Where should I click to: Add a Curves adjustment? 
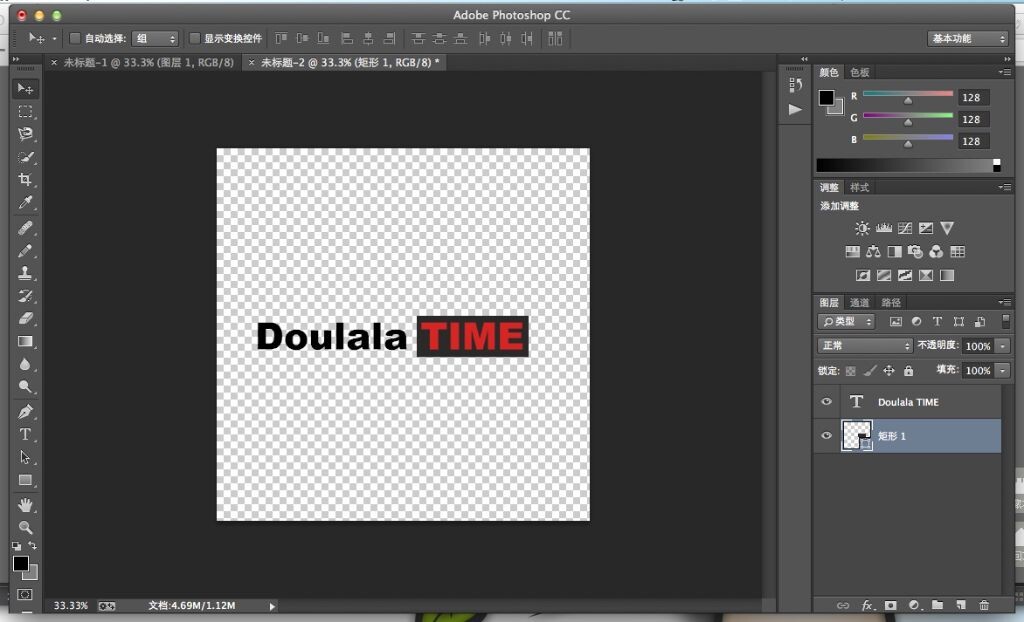(x=904, y=228)
